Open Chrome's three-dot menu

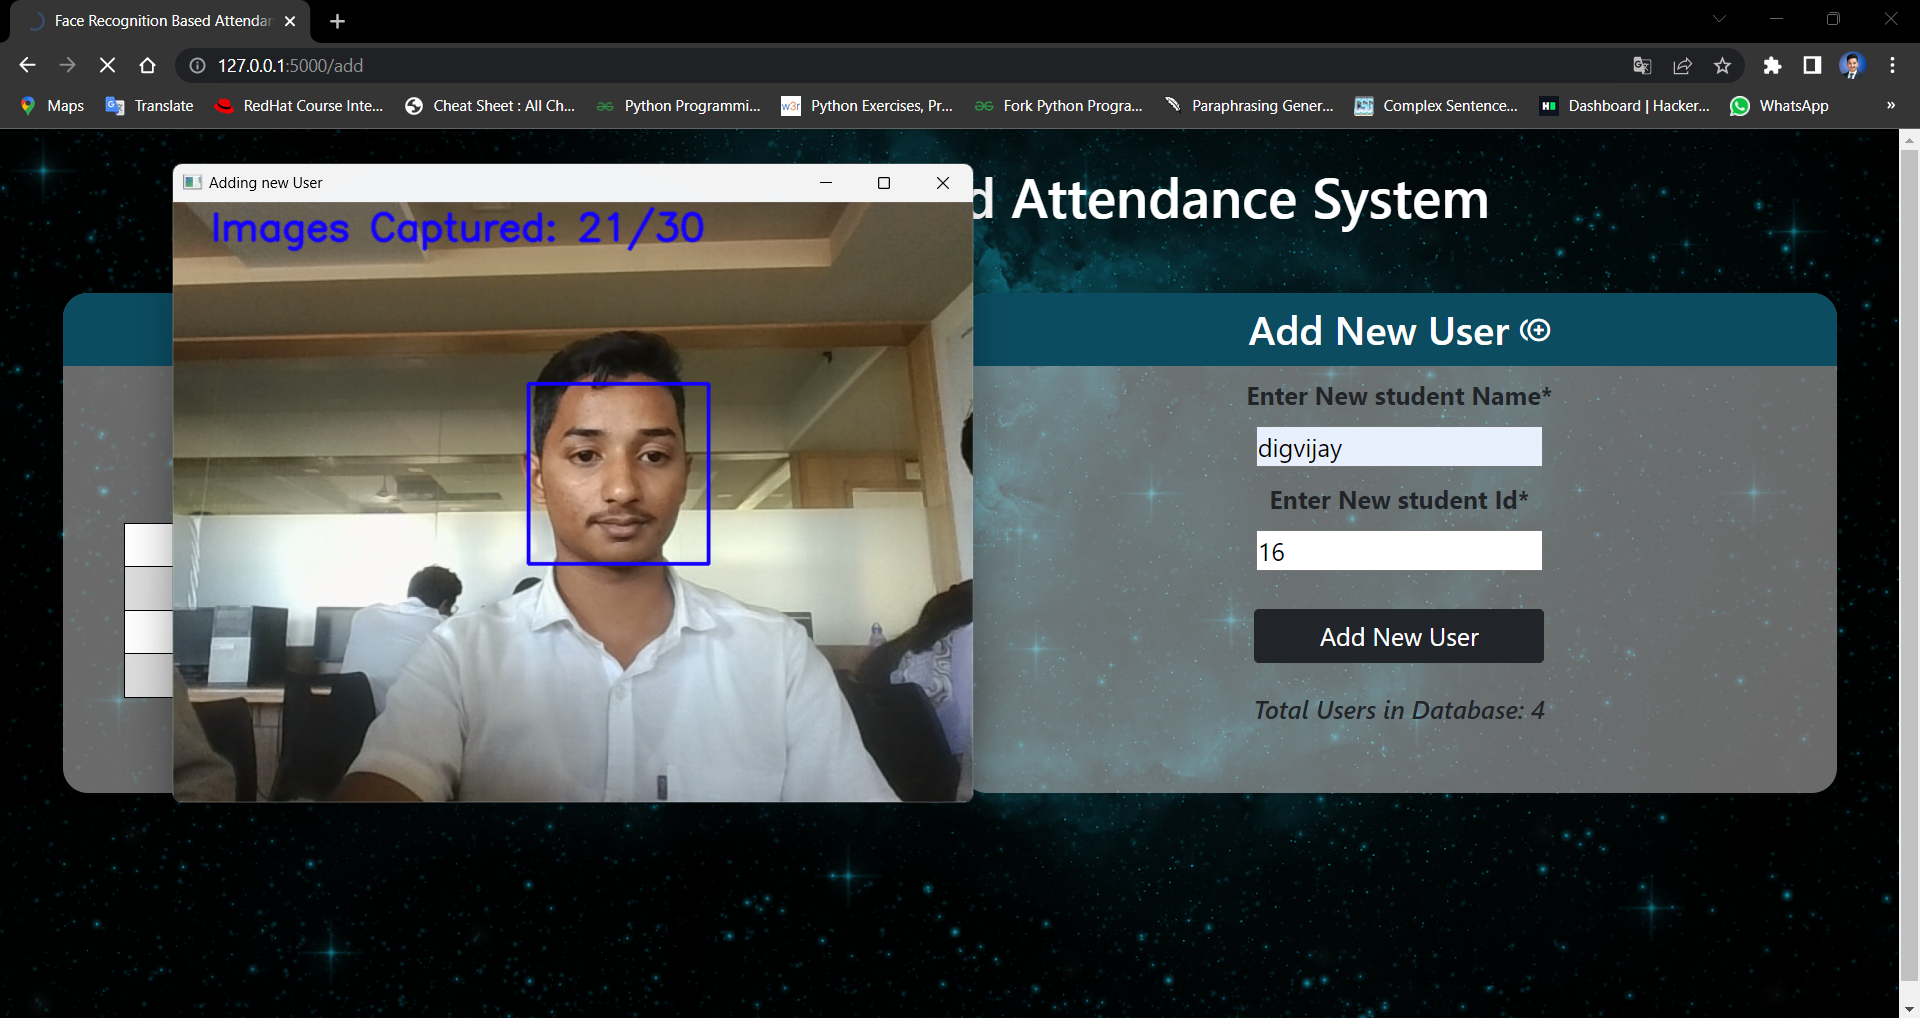coord(1892,65)
